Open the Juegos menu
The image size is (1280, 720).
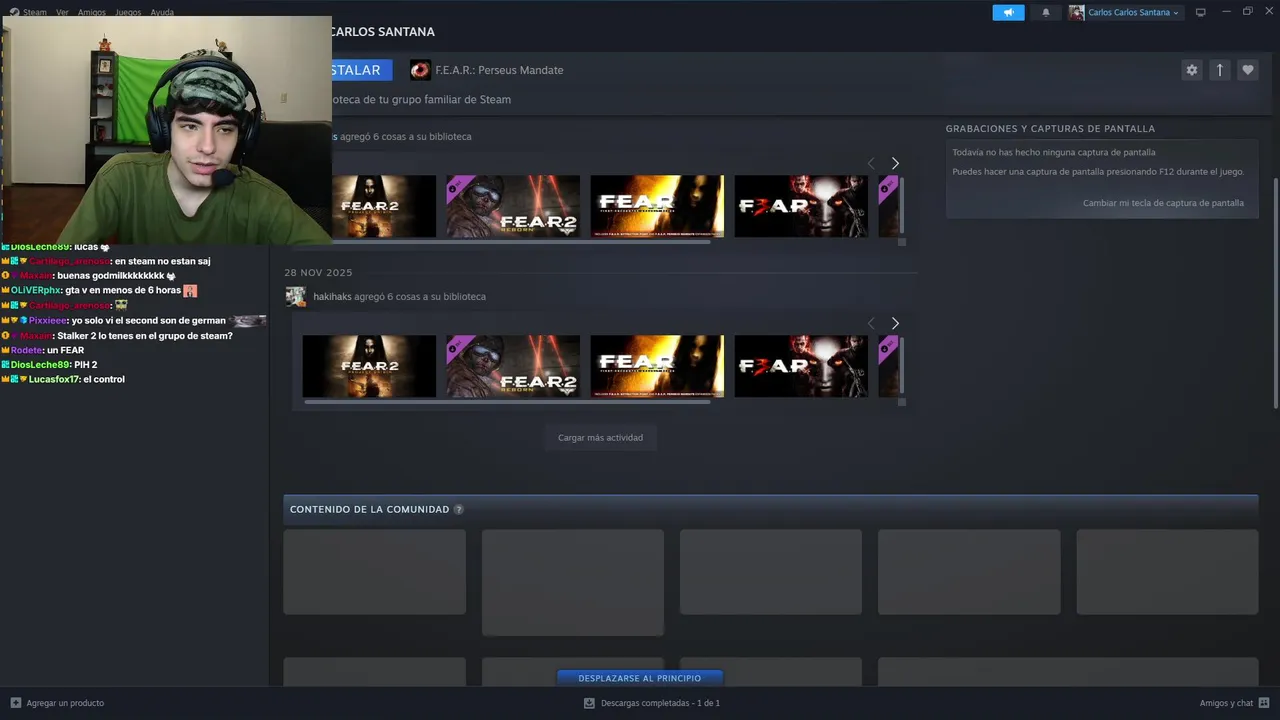click(x=128, y=12)
